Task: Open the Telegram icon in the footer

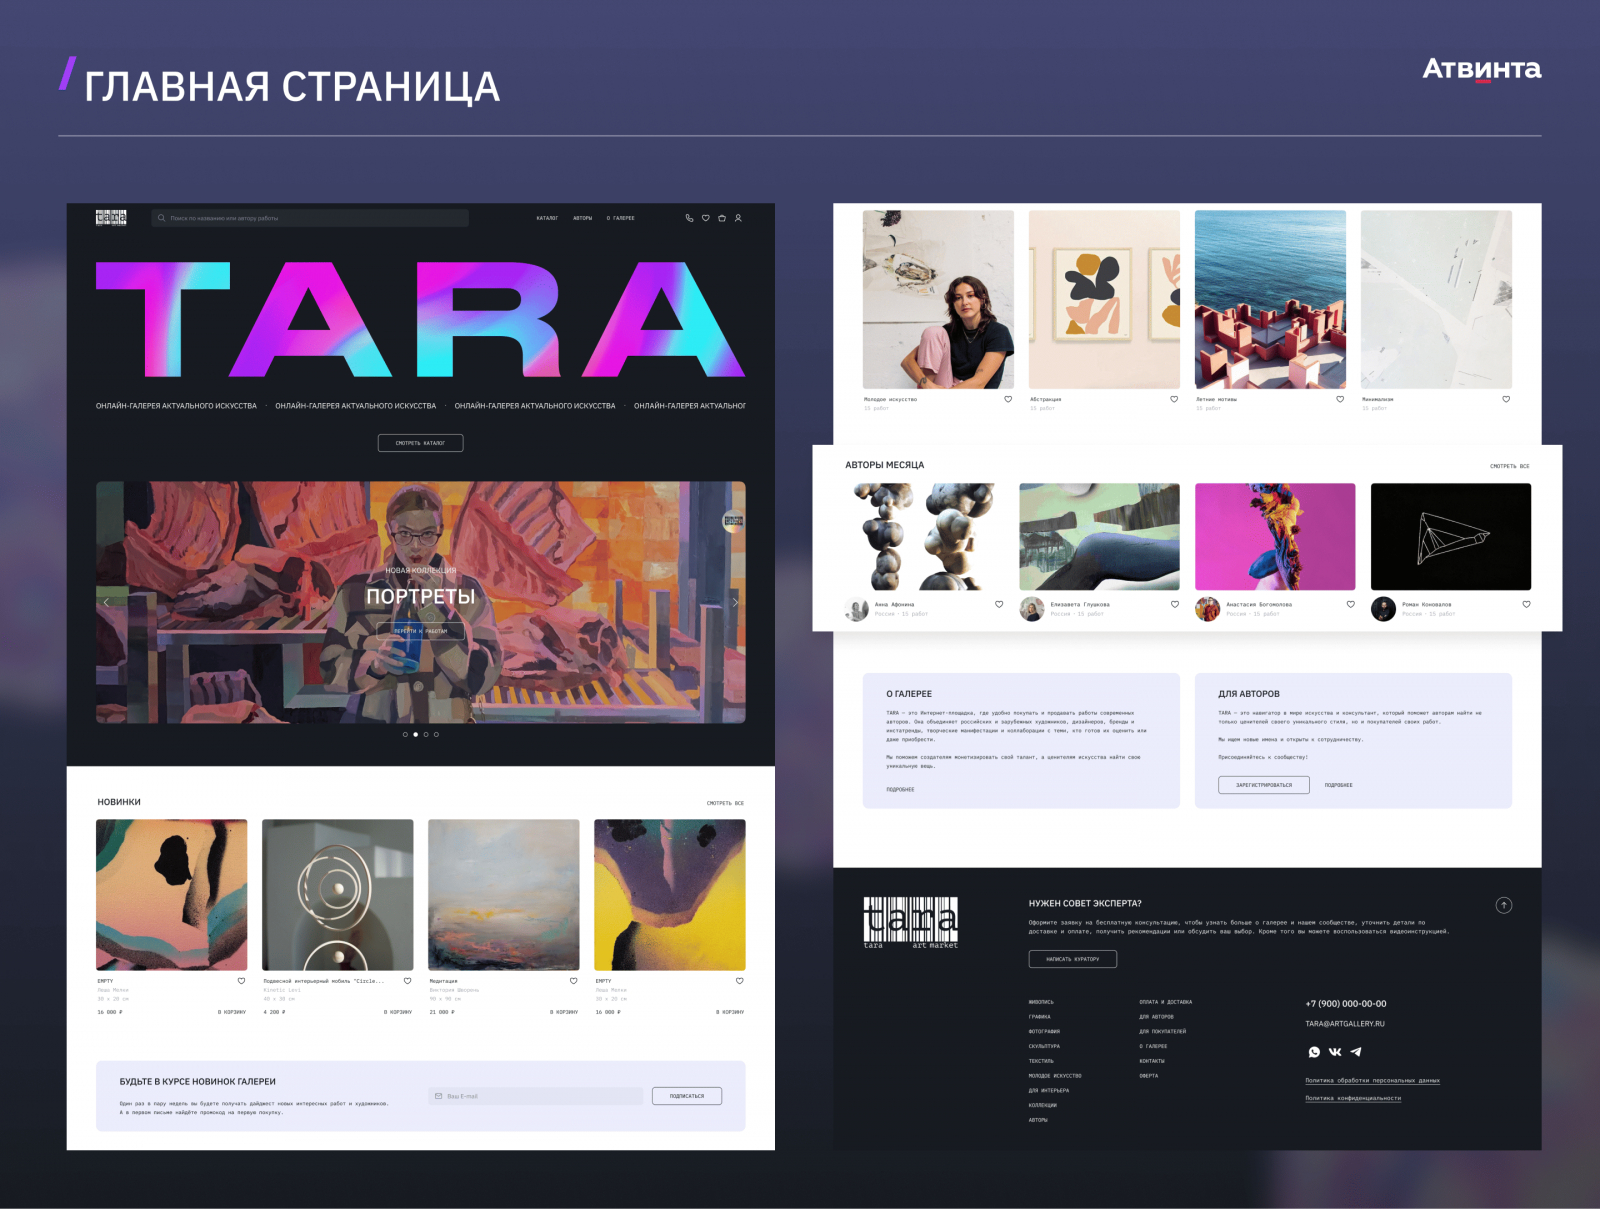Action: click(1356, 1052)
